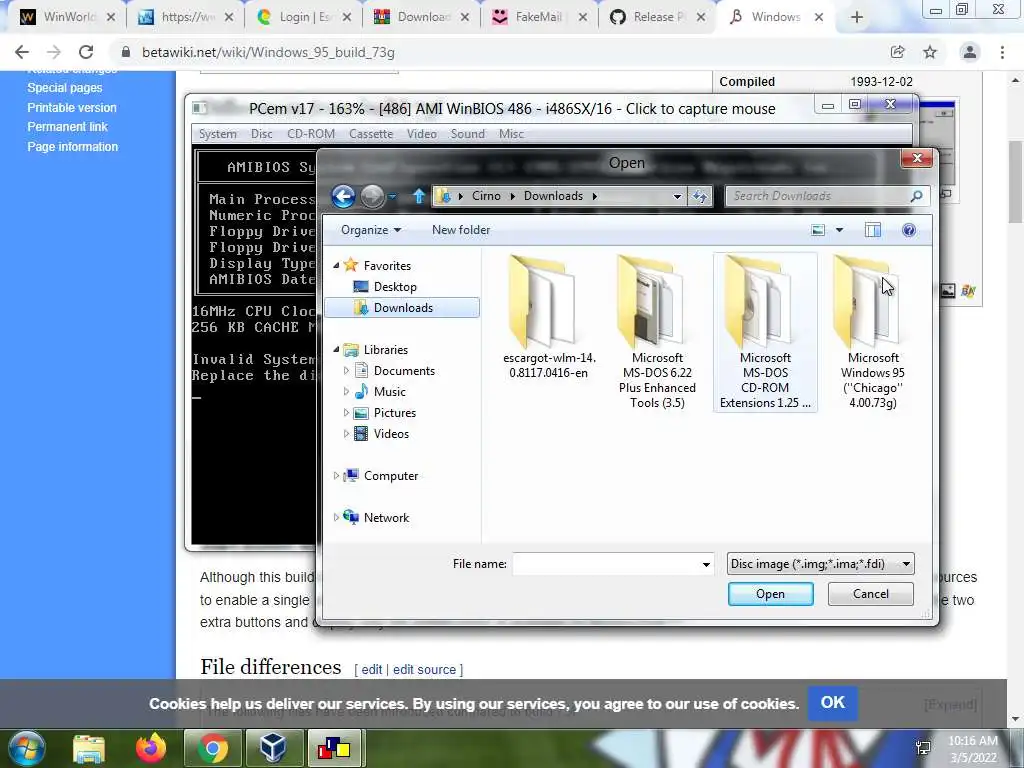This screenshot has height=768, width=1024.
Task: Collapse the Libraries tree section
Action: 336,349
